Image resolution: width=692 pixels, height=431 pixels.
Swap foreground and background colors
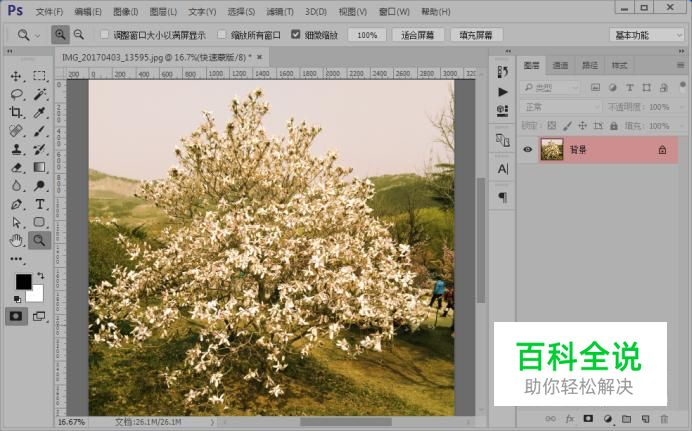(x=41, y=276)
